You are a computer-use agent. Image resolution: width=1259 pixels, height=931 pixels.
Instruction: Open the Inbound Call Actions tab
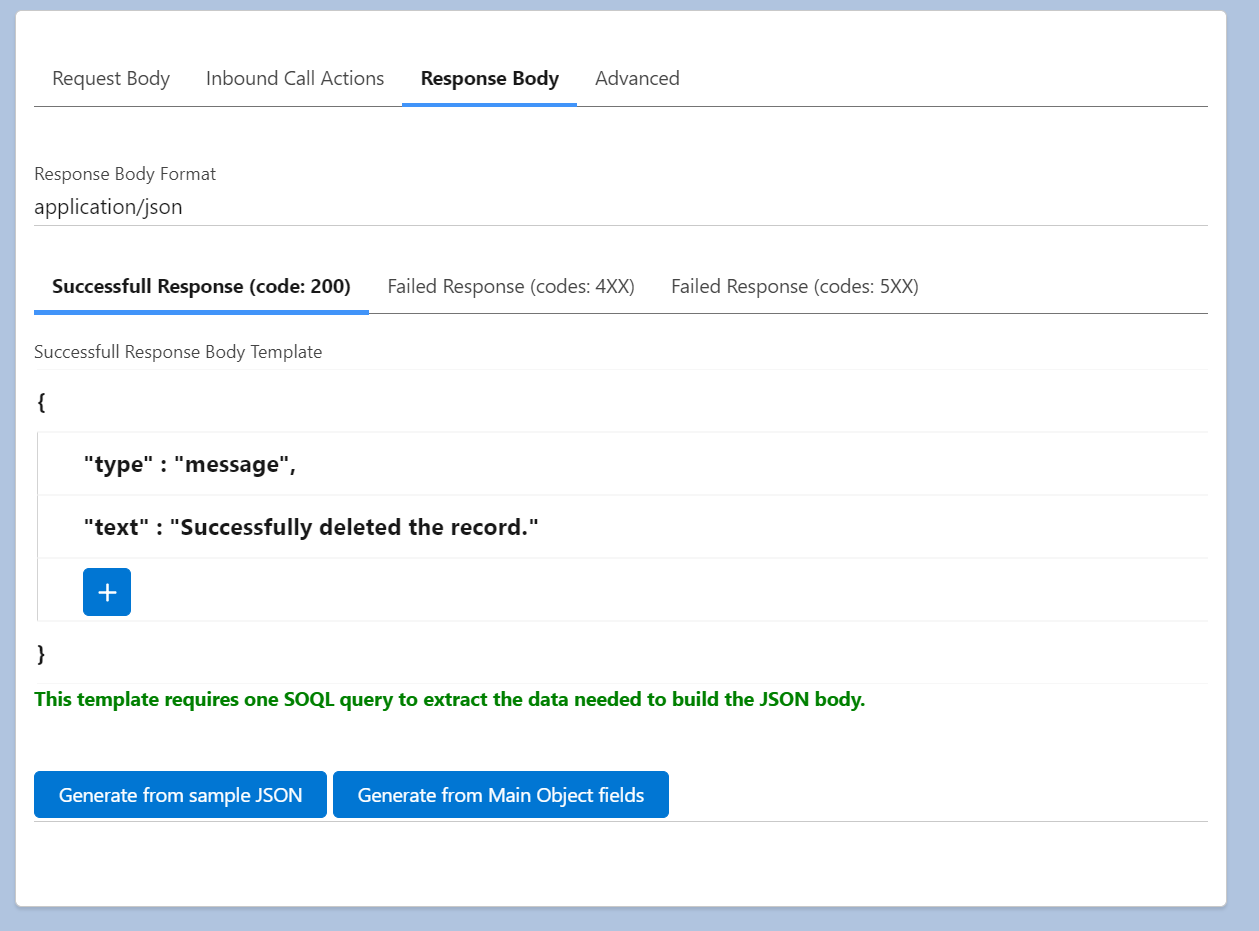(294, 78)
